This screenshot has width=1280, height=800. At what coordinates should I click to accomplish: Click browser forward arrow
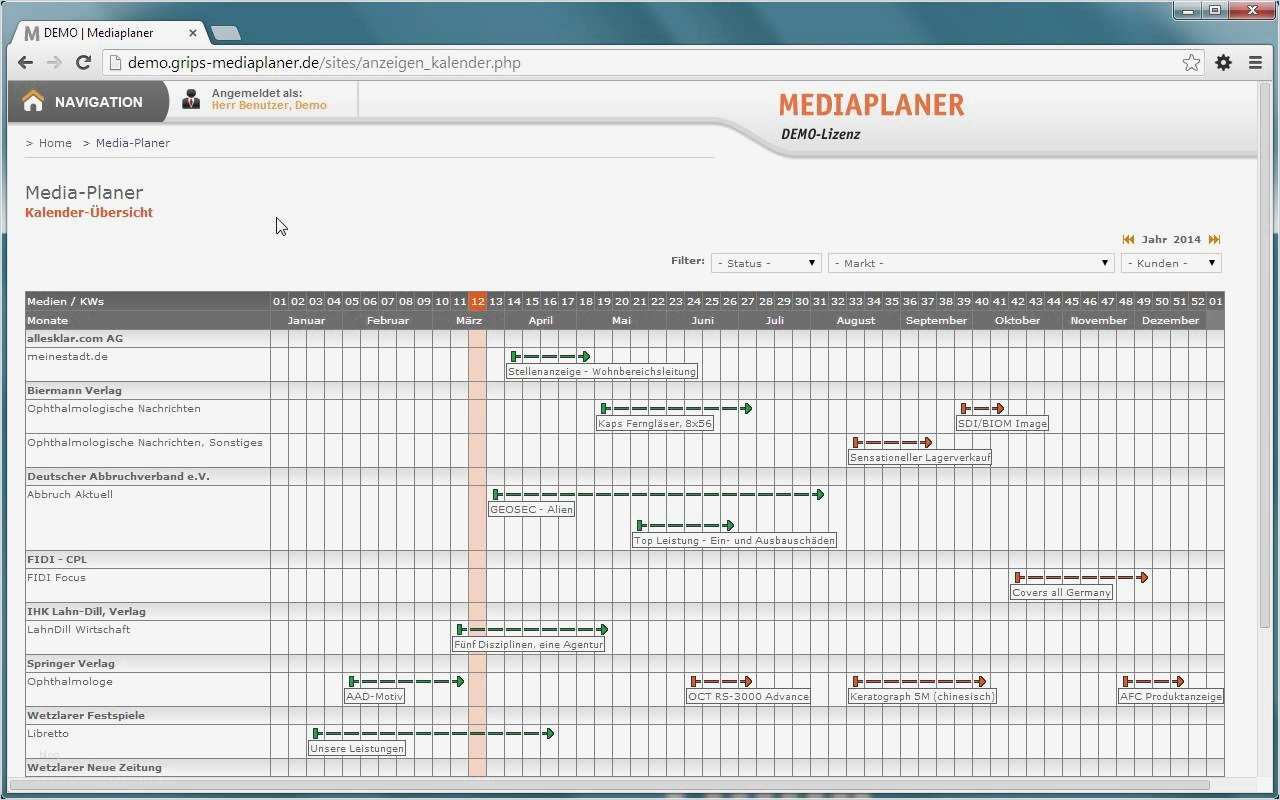tap(54, 62)
